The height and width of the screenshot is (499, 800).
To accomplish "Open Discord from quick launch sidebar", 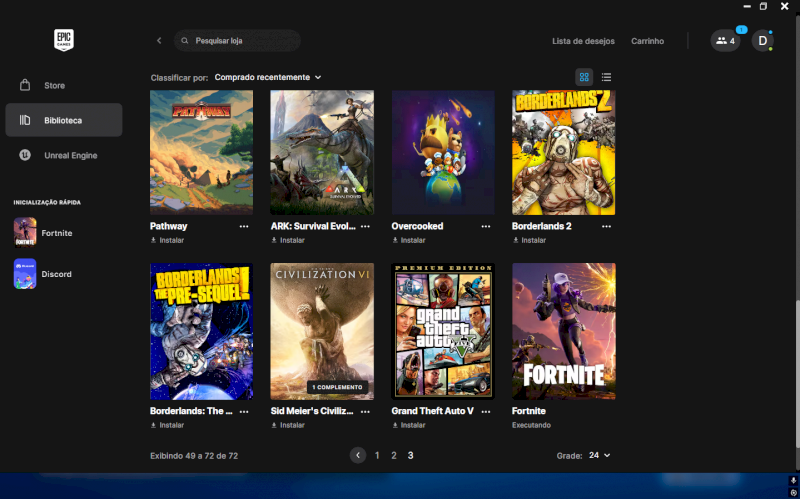I will tap(56, 274).
